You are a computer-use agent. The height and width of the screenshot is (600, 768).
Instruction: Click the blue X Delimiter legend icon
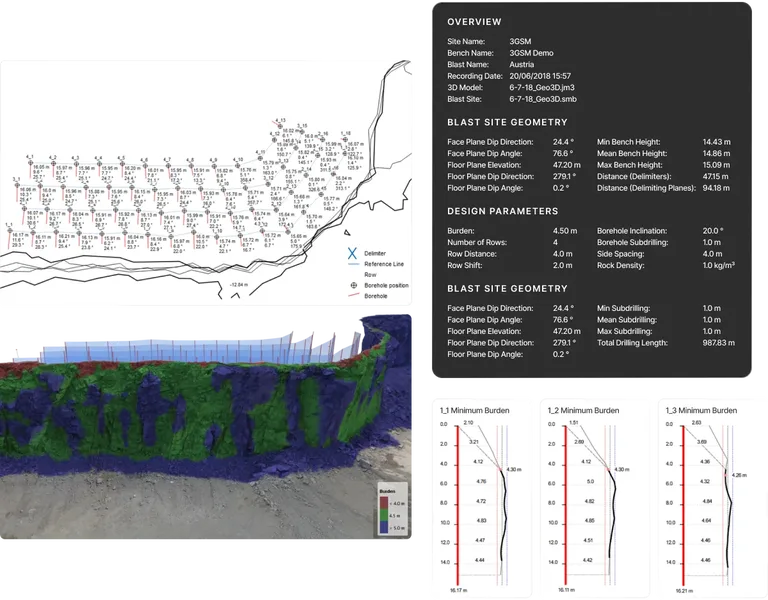pos(352,253)
